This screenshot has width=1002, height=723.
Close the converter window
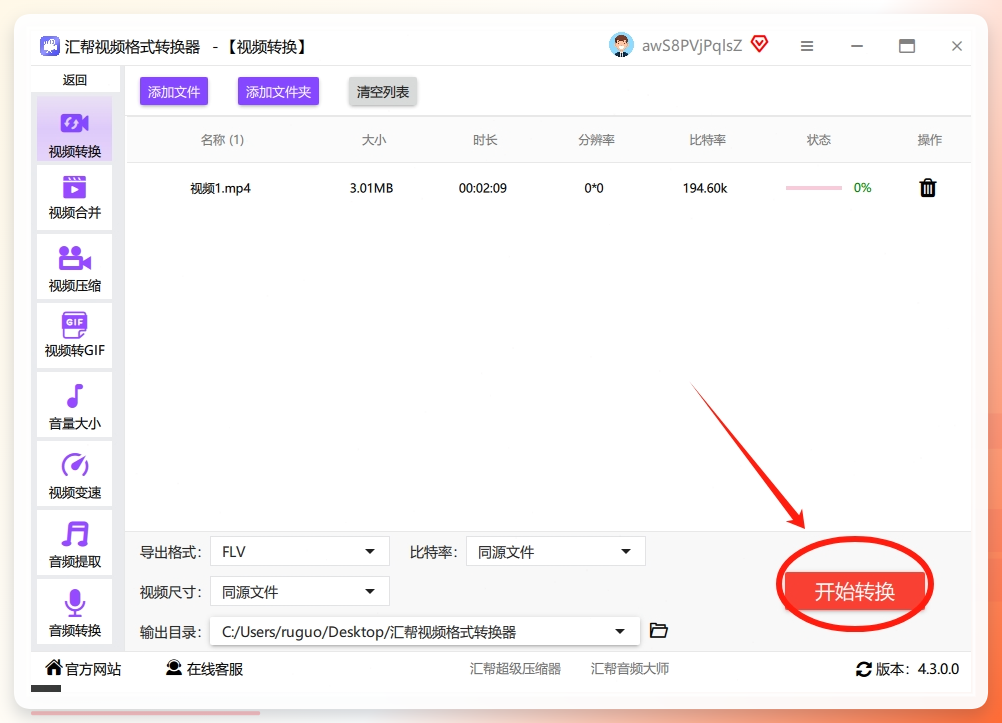pyautogui.click(x=957, y=46)
